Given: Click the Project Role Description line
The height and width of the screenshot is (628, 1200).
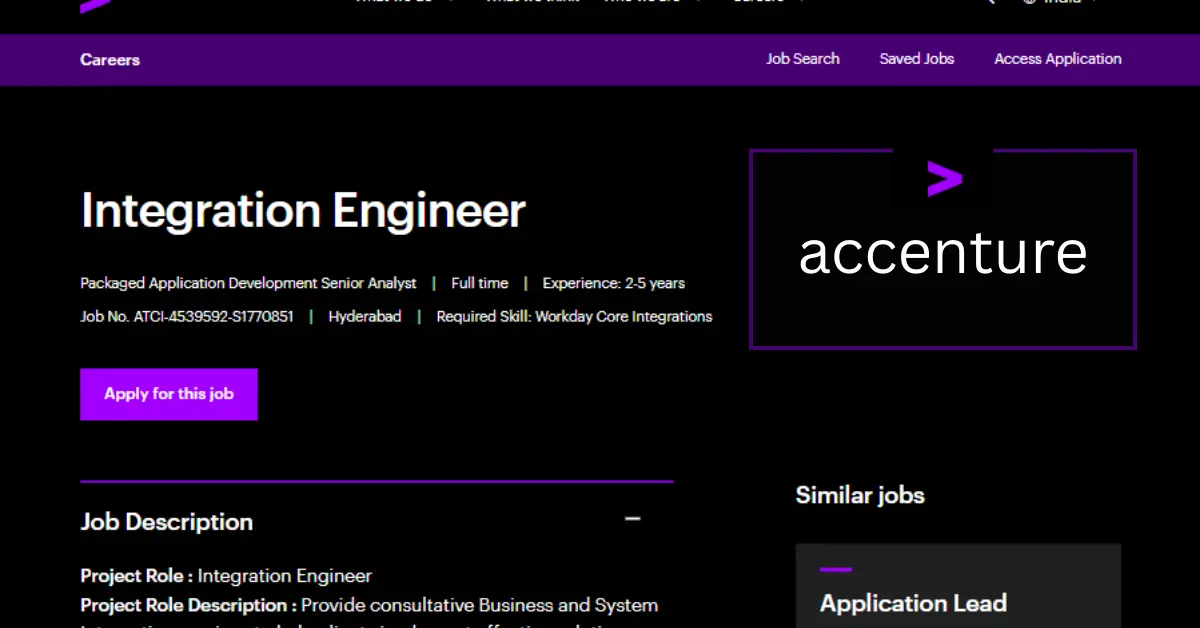Looking at the screenshot, I should pos(369,605).
